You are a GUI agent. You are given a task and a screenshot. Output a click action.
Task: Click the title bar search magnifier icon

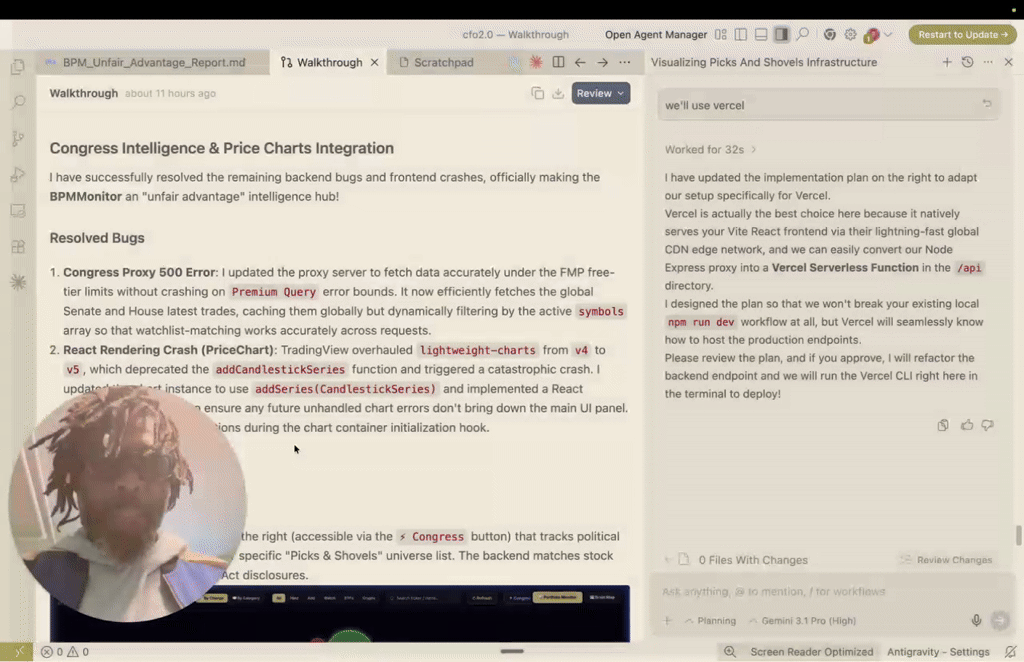(x=803, y=35)
